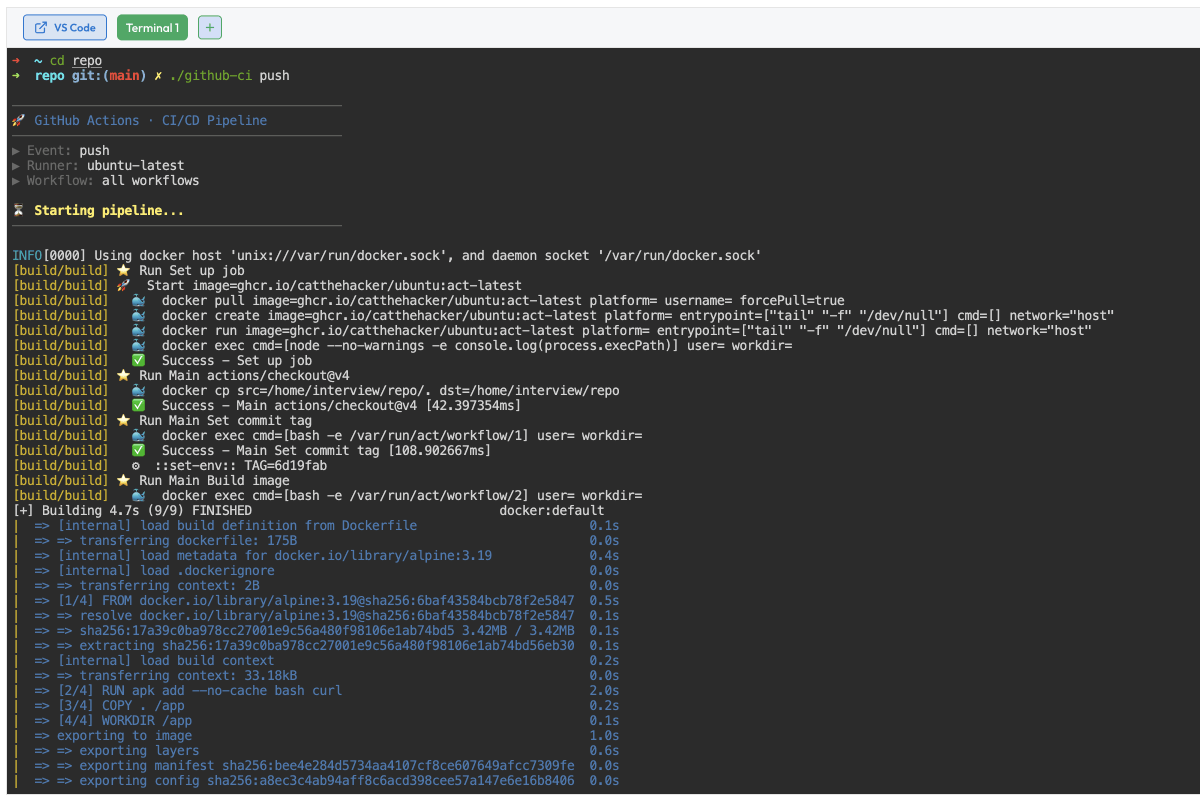Screen dimensions: 1200x800
Task: Click the 'INFO[0000] Using docker host' line
Action: pos(387,256)
